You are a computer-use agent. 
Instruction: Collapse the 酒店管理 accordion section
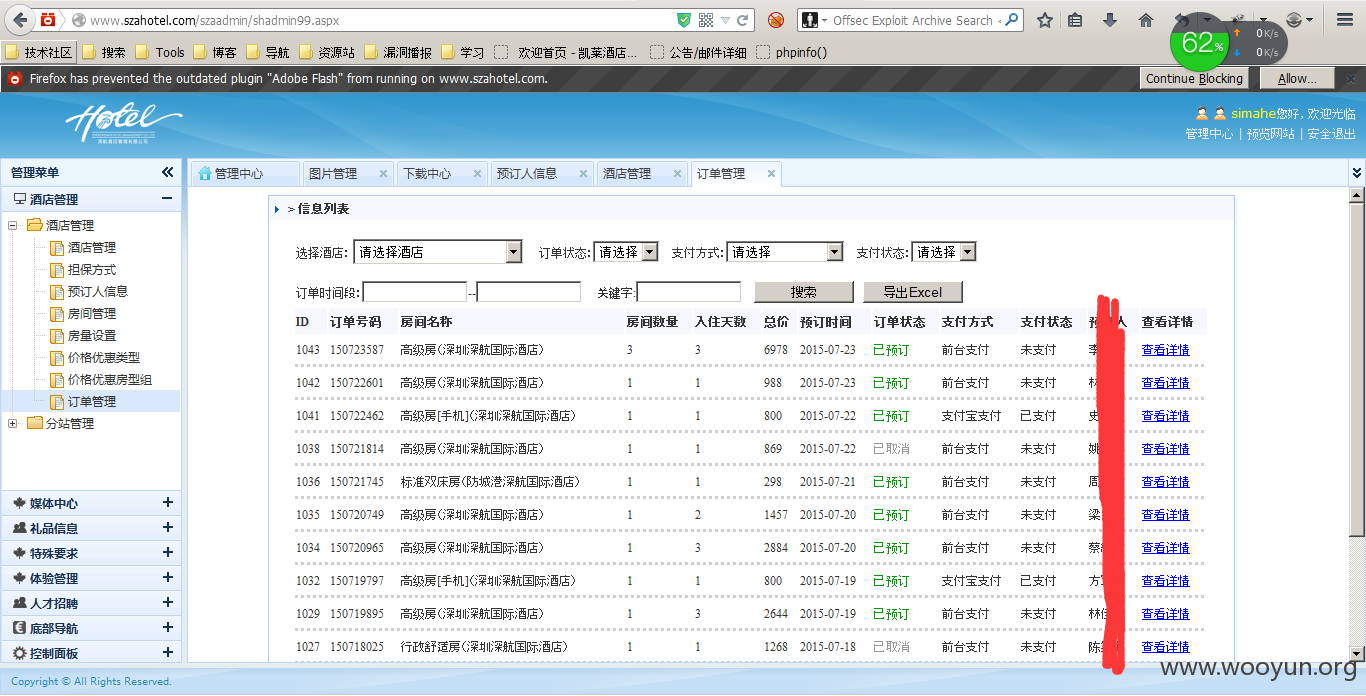[167, 199]
